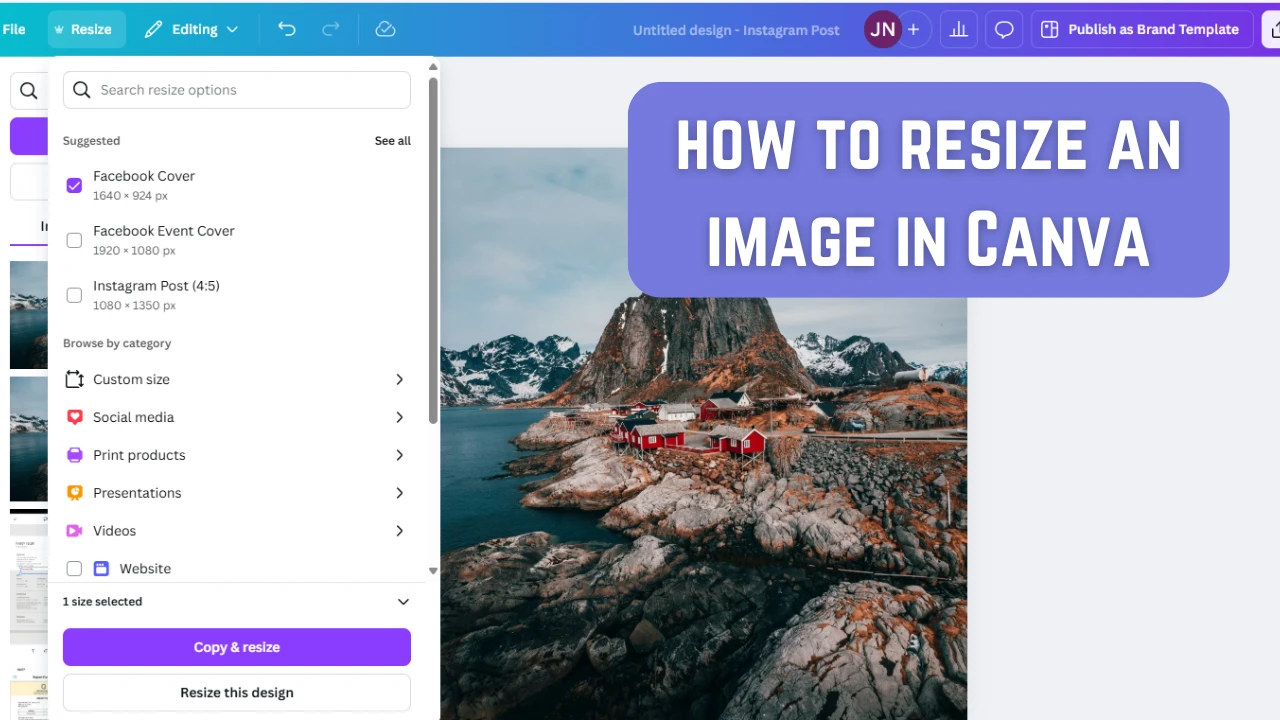Uncheck the Facebook Cover size option
The width and height of the screenshot is (1280, 720).
(74, 185)
